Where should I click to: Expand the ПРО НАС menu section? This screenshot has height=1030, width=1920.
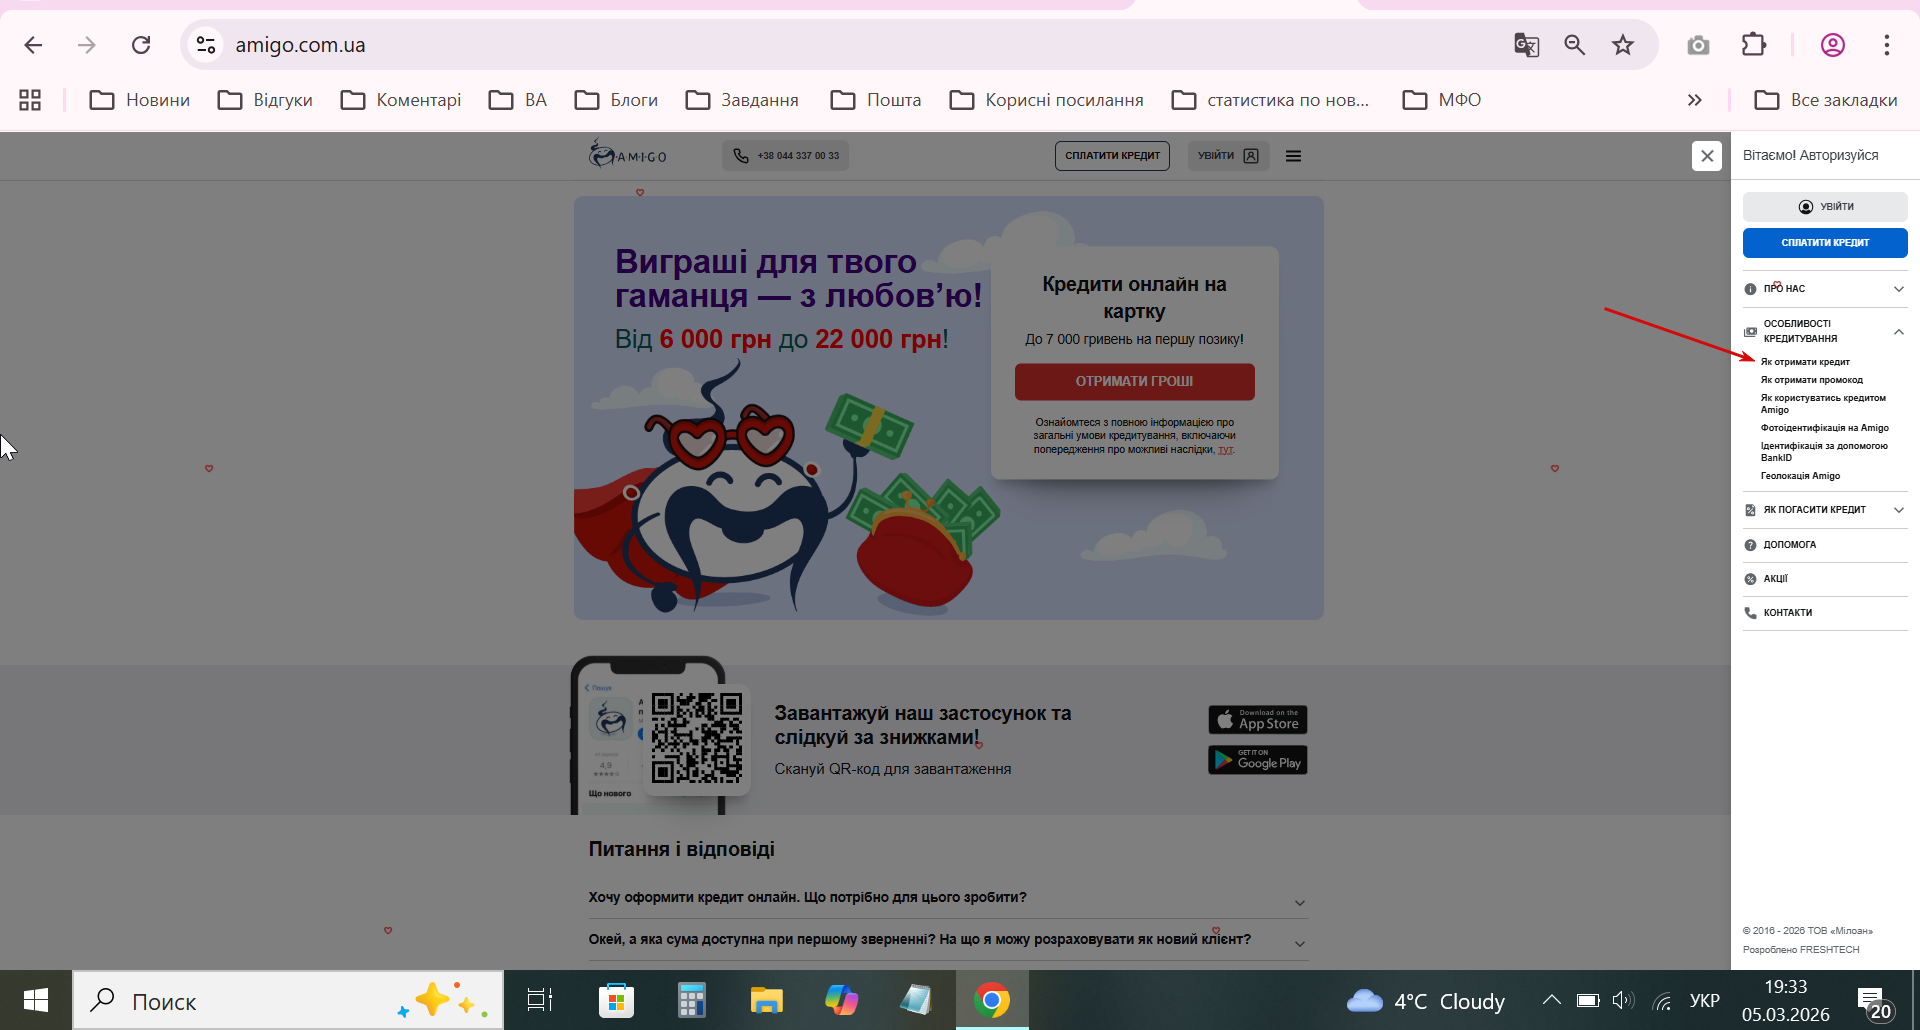click(1825, 289)
